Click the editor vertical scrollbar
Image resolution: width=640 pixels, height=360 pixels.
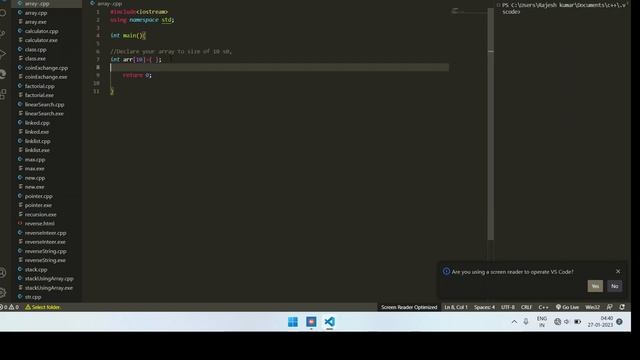(491, 124)
